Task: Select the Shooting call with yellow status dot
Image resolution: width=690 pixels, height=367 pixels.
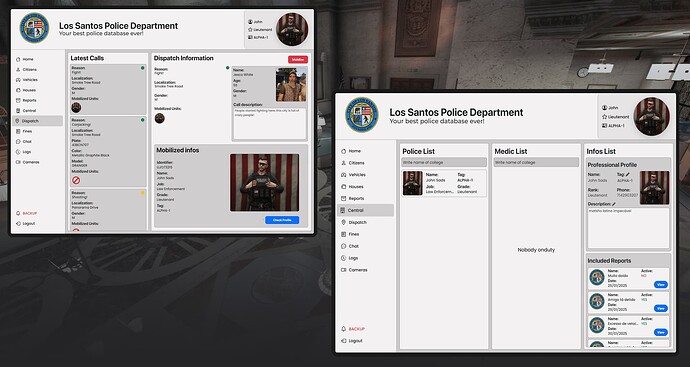Action: click(x=108, y=210)
